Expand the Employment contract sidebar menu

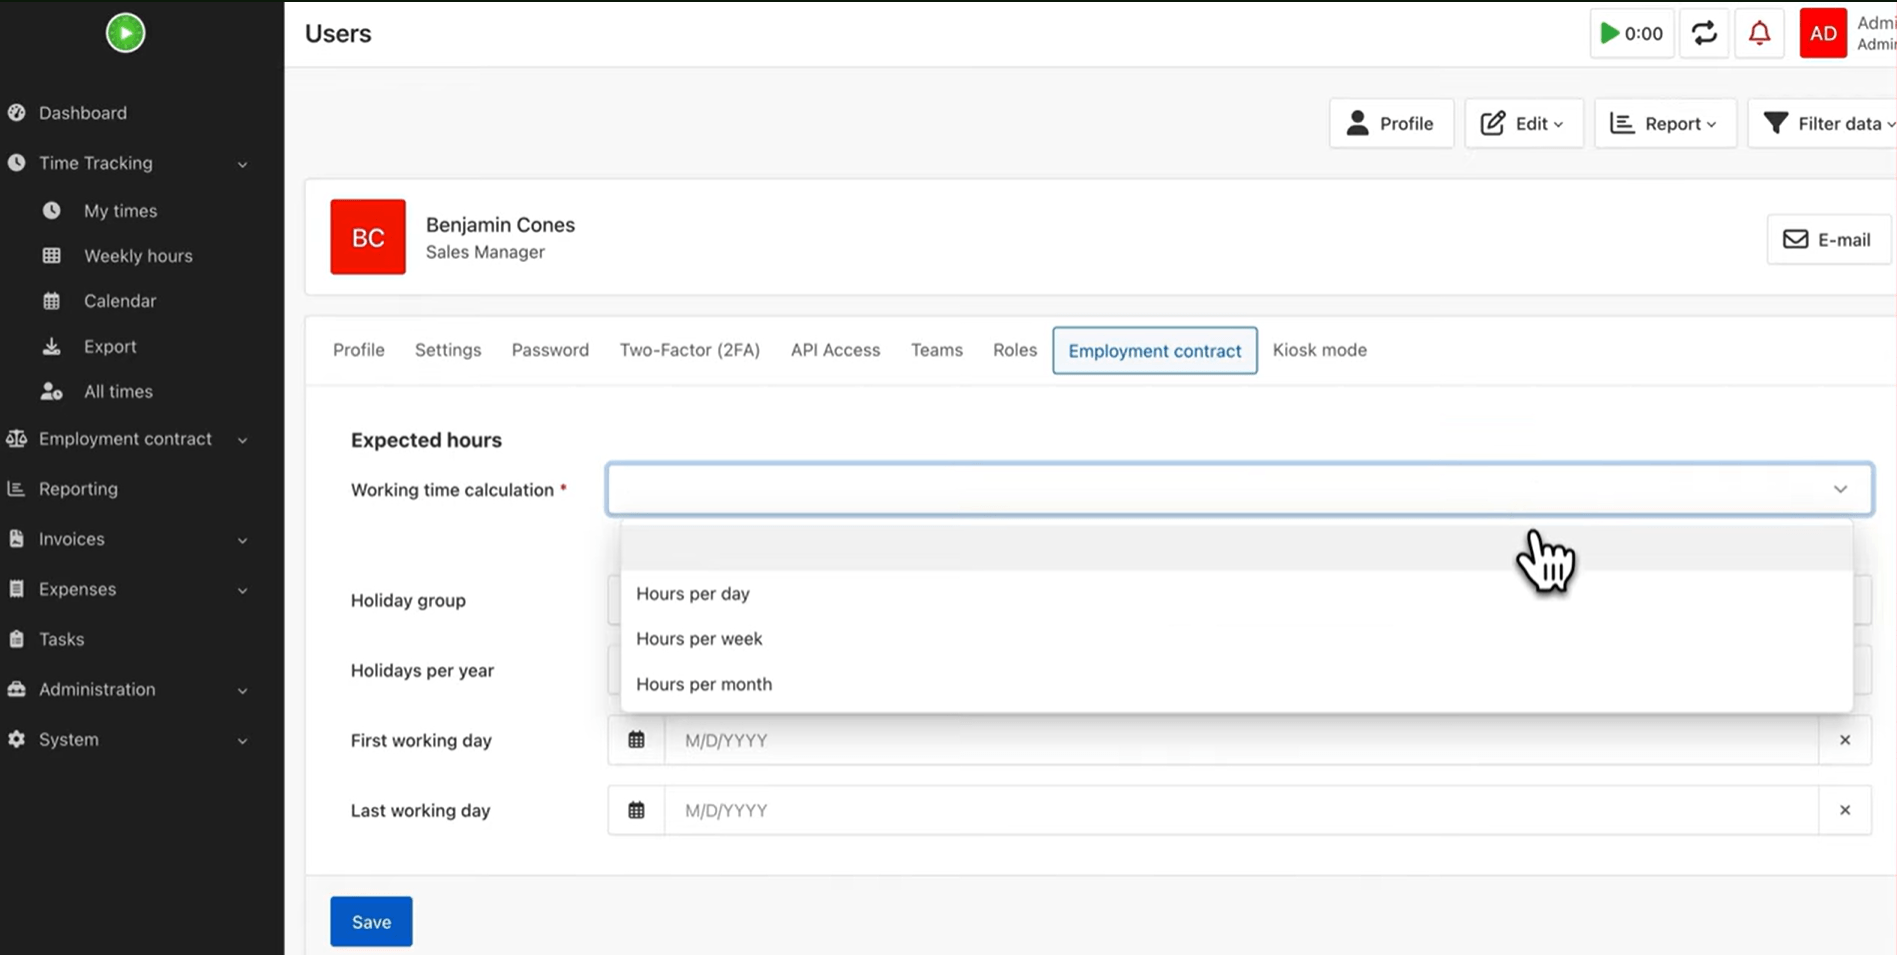click(x=242, y=440)
